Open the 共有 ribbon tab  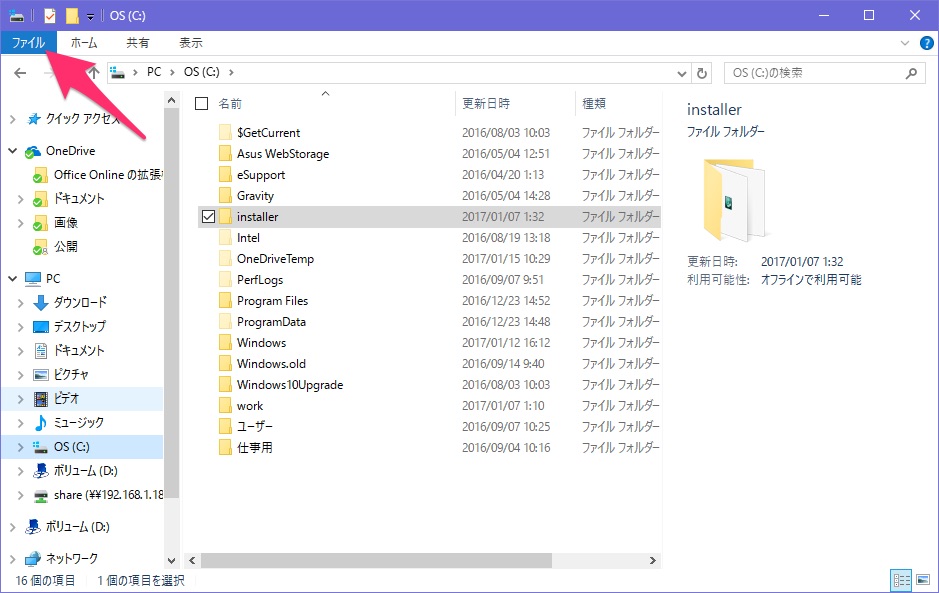(138, 43)
